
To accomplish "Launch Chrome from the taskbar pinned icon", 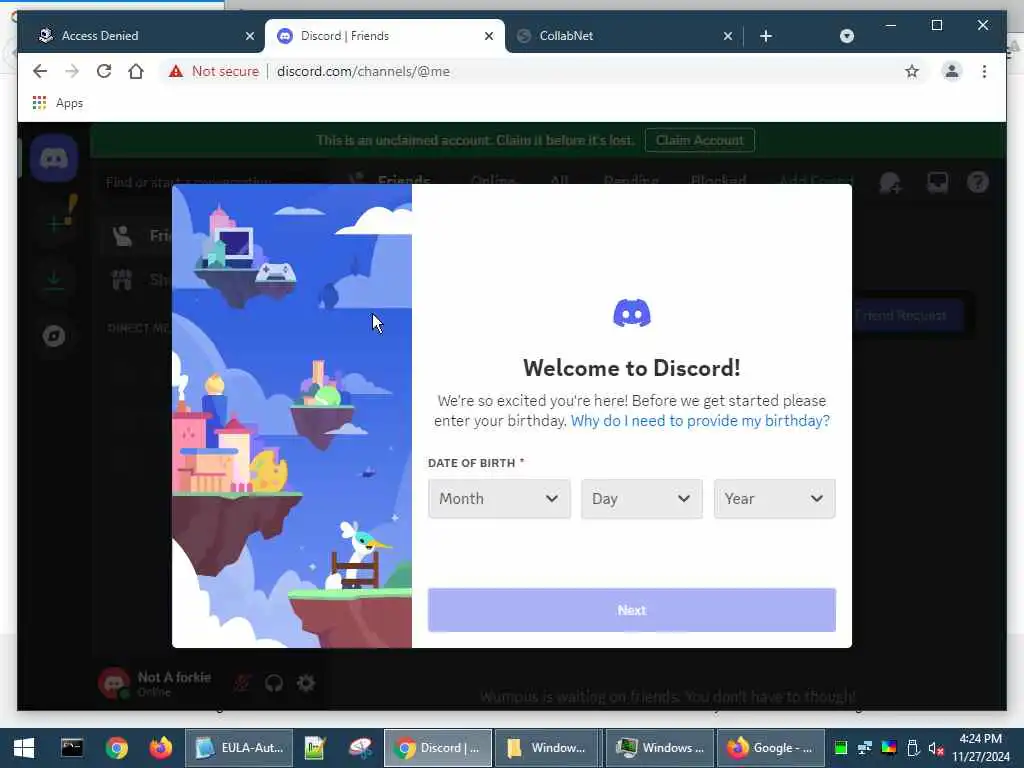I will 117,748.
